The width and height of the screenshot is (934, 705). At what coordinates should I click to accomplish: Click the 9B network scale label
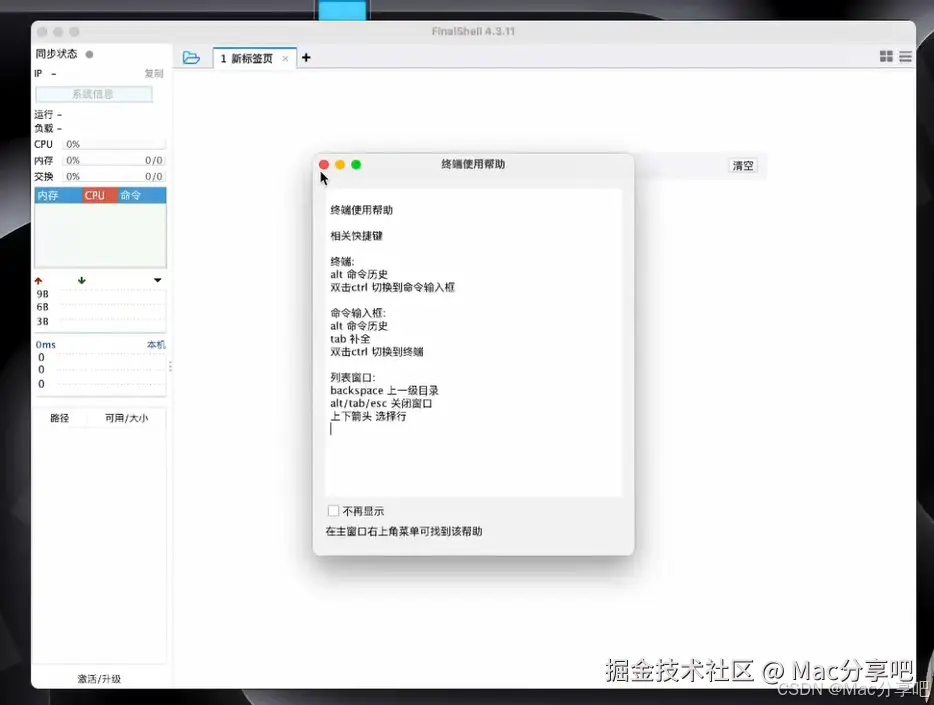42,294
